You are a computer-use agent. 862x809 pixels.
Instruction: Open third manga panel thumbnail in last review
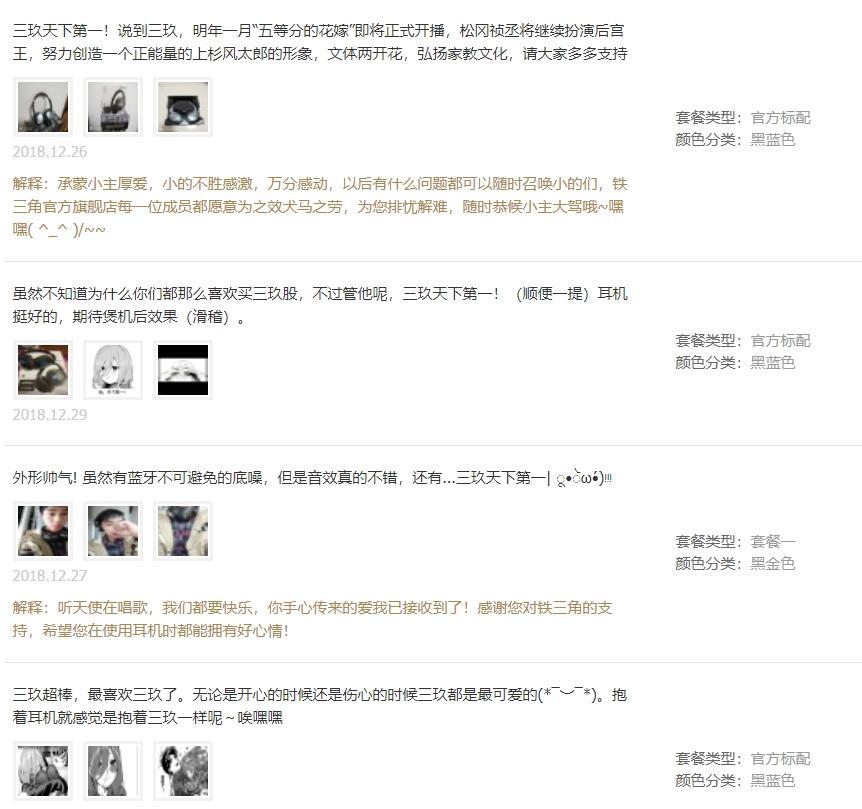183,771
